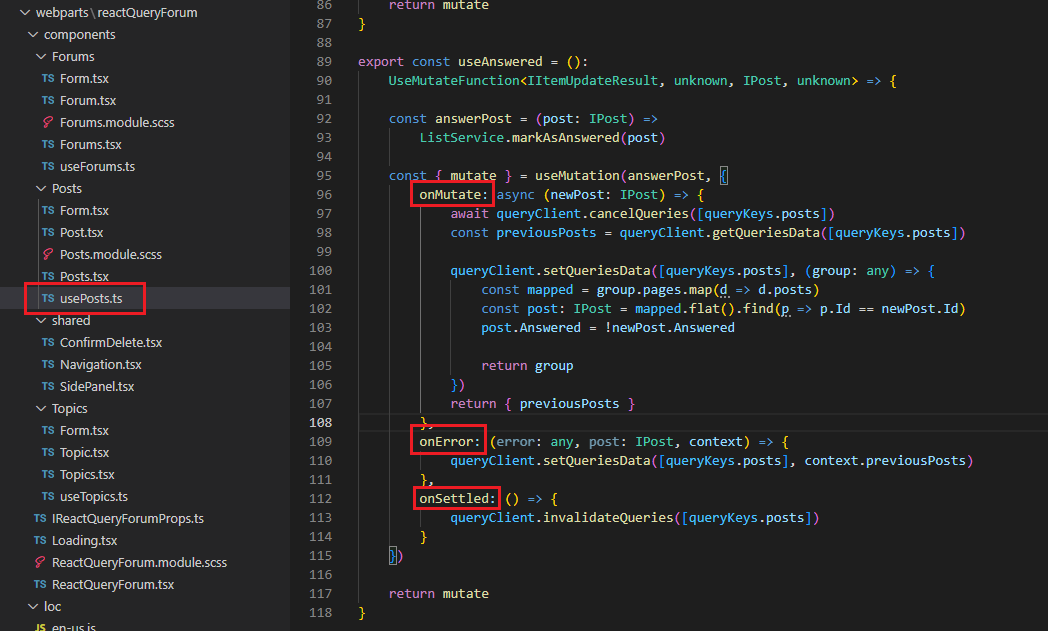Collapse the Topics folder chevron
Image resolution: width=1048 pixels, height=631 pixels.
[x=41, y=408]
